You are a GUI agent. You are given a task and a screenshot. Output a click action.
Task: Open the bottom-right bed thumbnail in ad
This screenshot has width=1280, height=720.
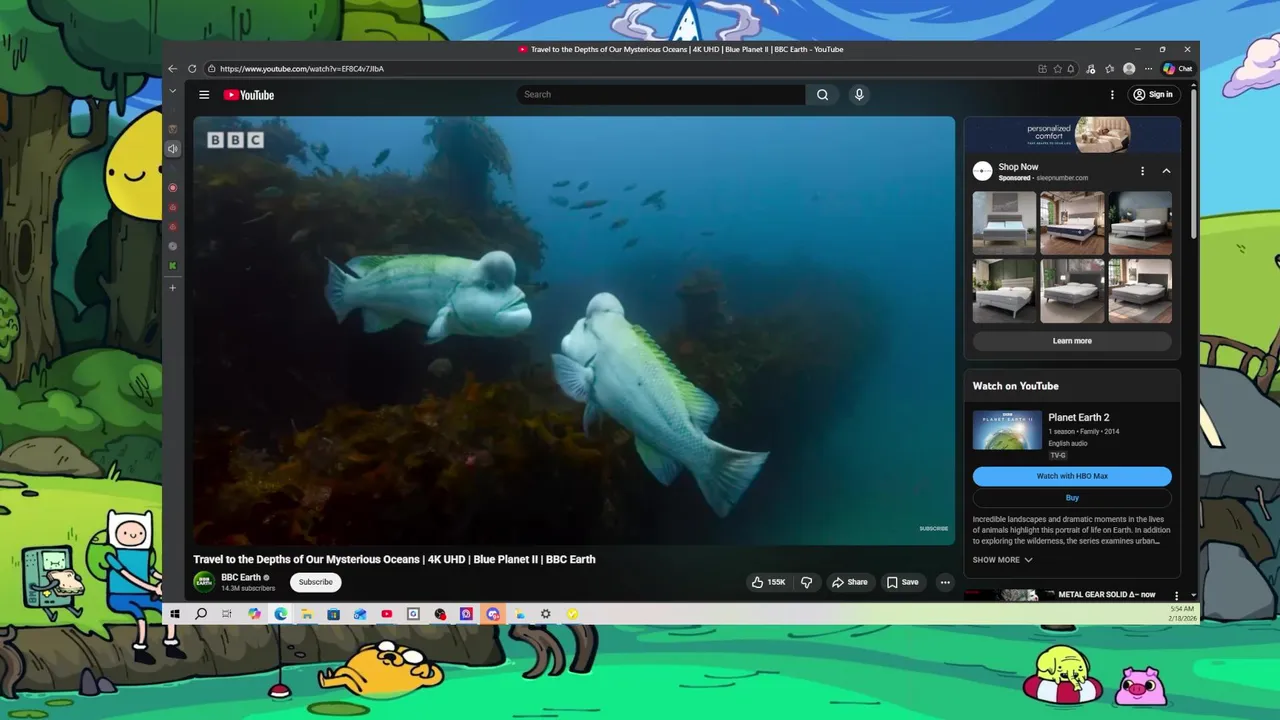click(x=1140, y=291)
